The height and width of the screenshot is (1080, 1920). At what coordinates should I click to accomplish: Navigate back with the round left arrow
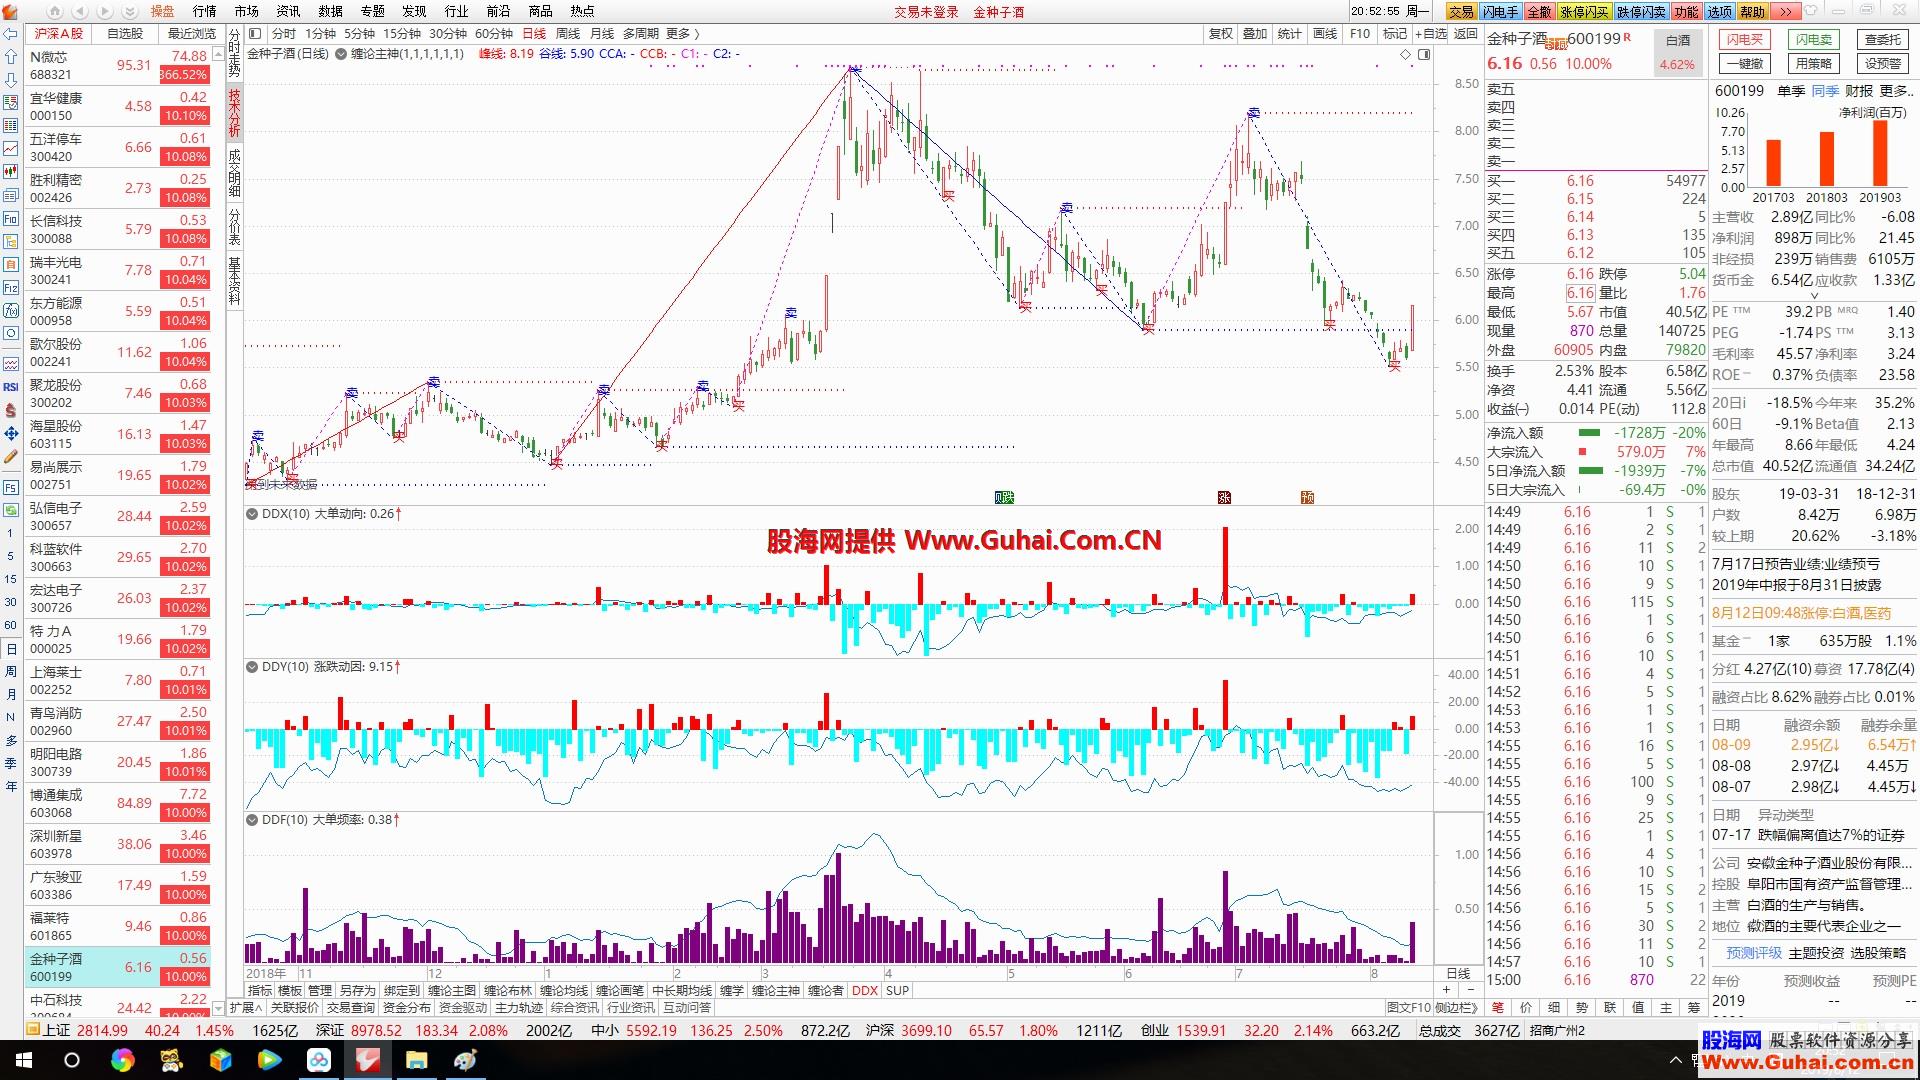click(80, 11)
